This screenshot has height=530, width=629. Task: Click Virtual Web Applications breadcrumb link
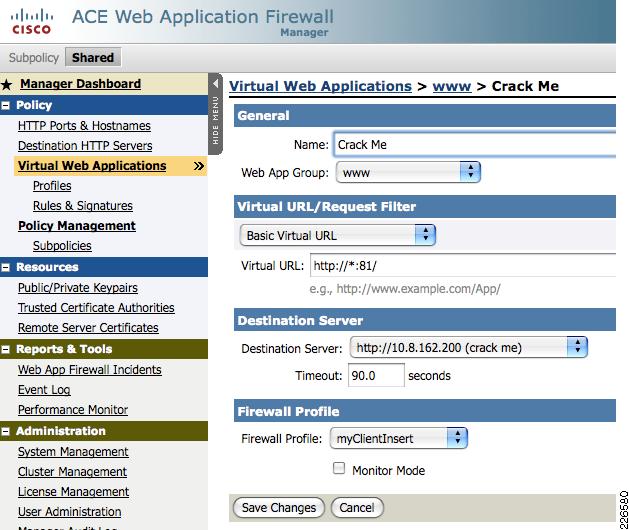(x=321, y=86)
